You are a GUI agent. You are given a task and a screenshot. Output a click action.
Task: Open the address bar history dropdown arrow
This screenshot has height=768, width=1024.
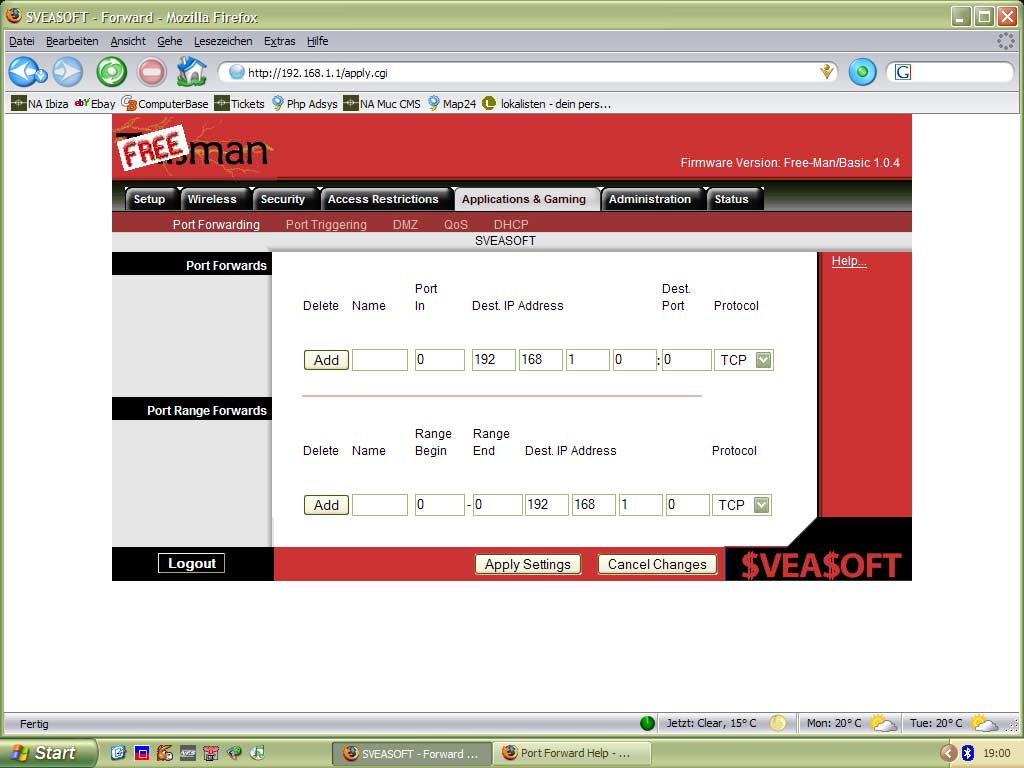click(827, 72)
